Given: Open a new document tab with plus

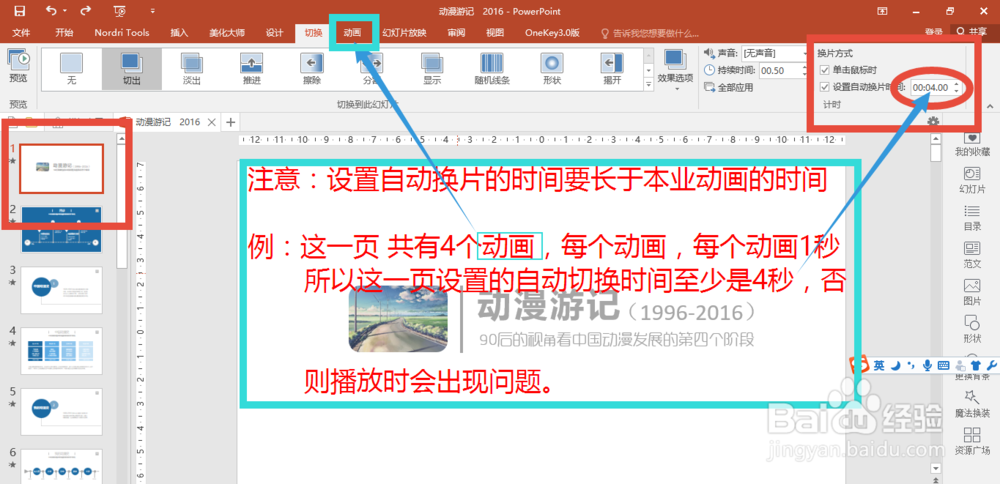Looking at the screenshot, I should tap(231, 122).
